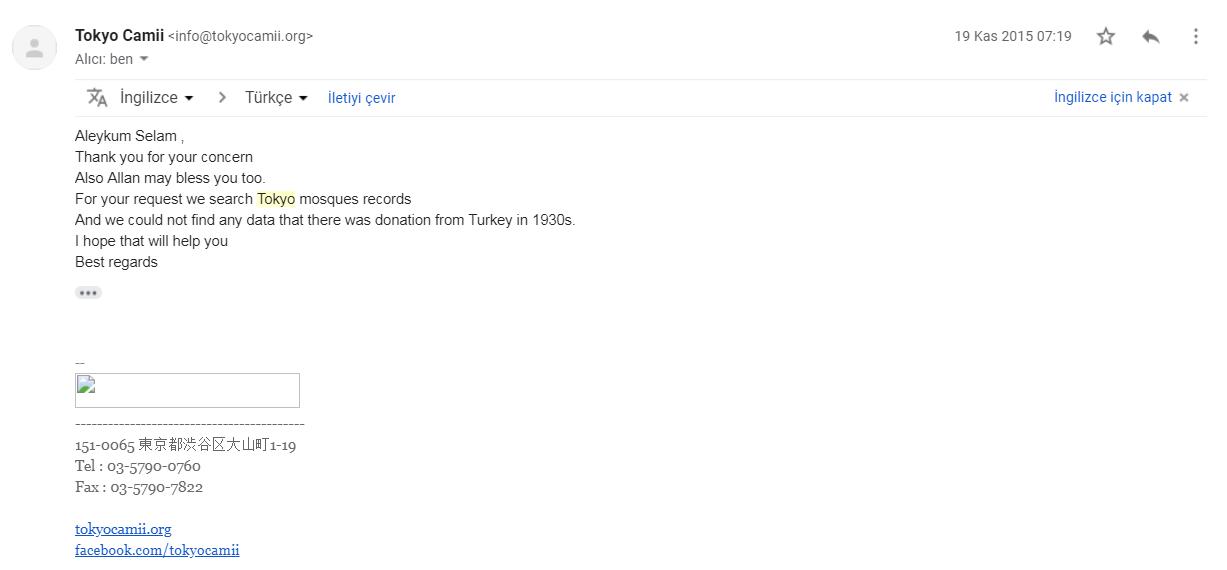The height and width of the screenshot is (570, 1227).
Task: Click the Tel 03-5790-0760 phone number
Action: point(154,466)
